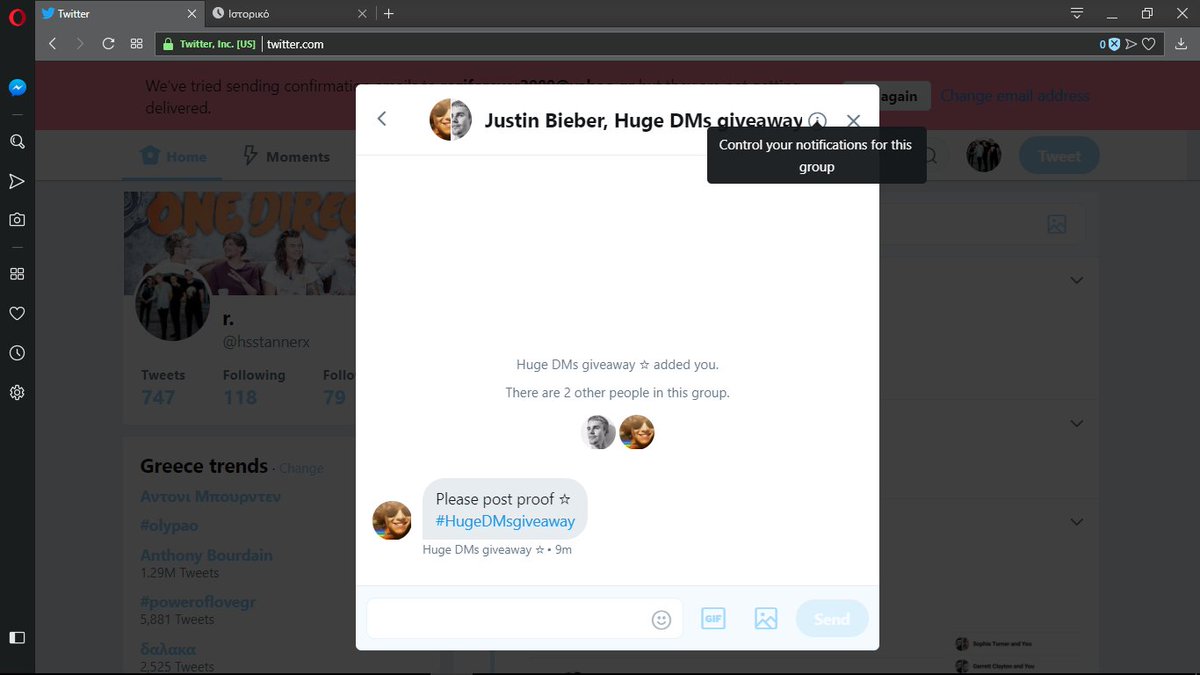The width and height of the screenshot is (1200, 675).
Task: Bookmark page with address bar heart
Action: pyautogui.click(x=1149, y=44)
